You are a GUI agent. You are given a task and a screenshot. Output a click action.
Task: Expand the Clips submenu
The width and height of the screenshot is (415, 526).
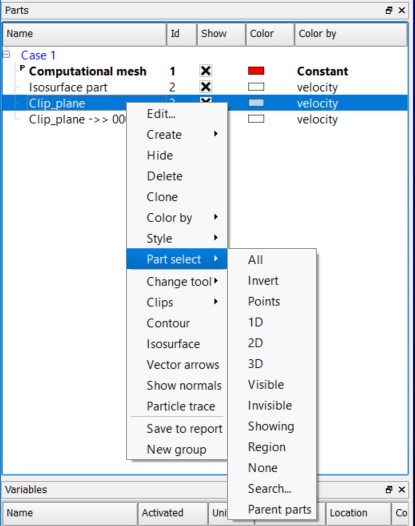coord(177,302)
